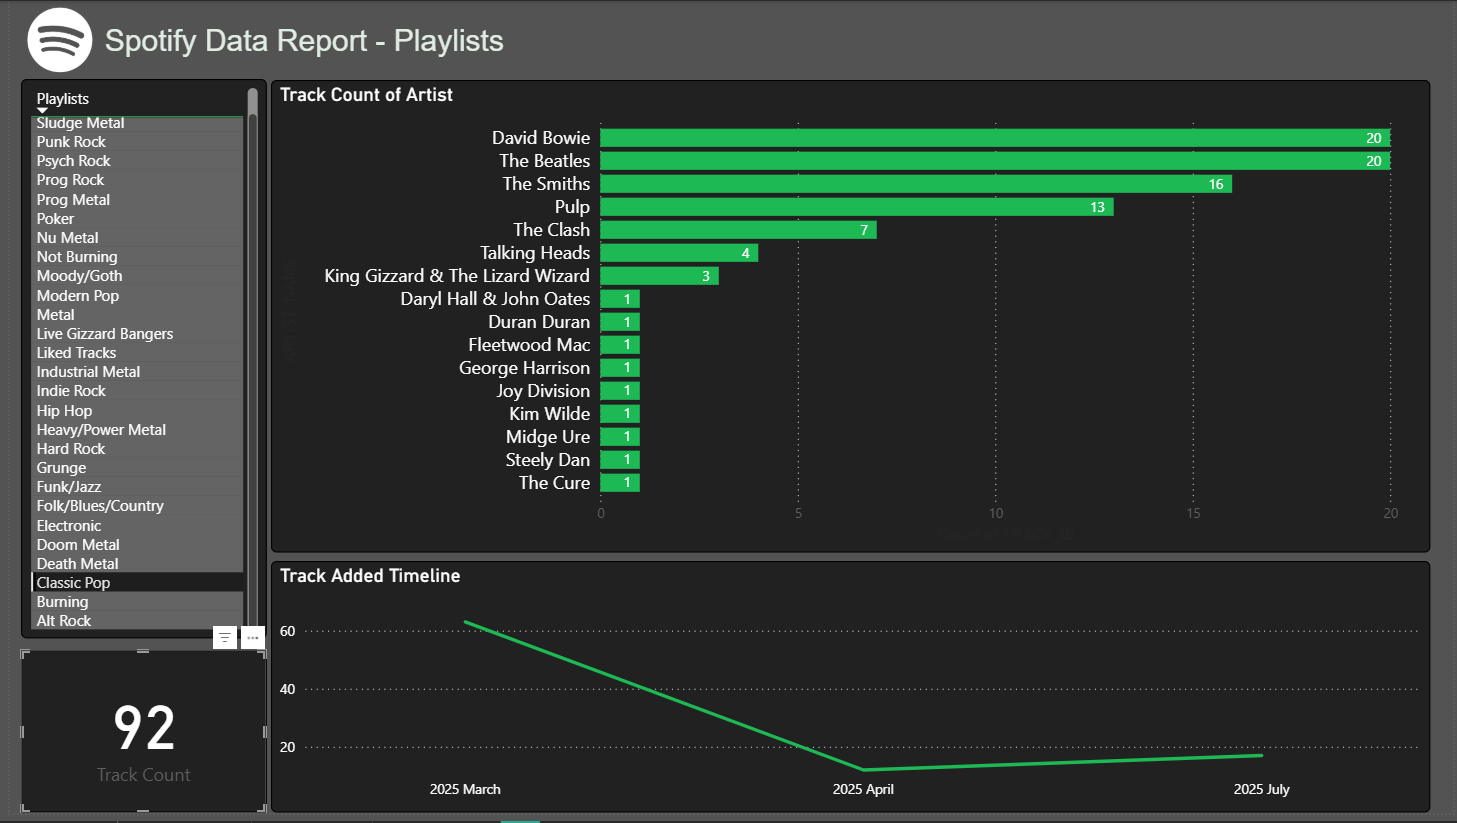The width and height of the screenshot is (1457, 823).
Task: Open the filter icon above Track Count card
Action: click(x=225, y=637)
